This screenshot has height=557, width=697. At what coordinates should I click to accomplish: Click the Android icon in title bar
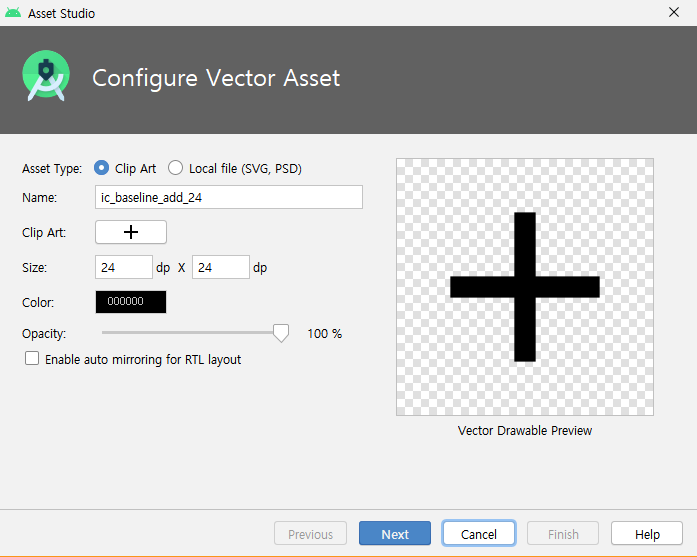point(13,13)
